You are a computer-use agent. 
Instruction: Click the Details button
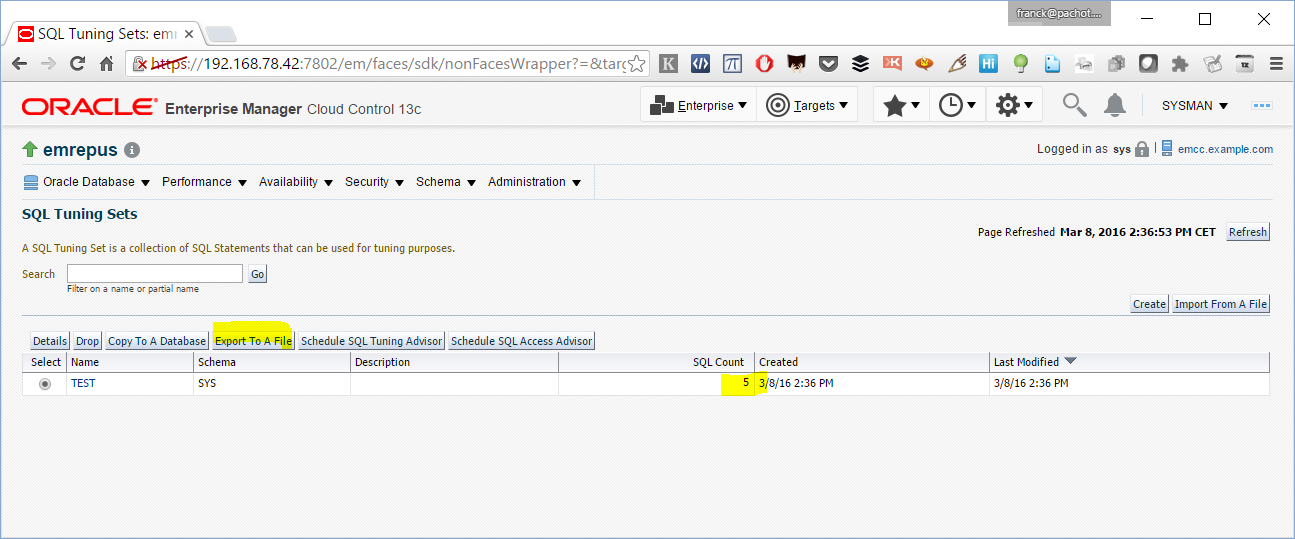[50, 341]
